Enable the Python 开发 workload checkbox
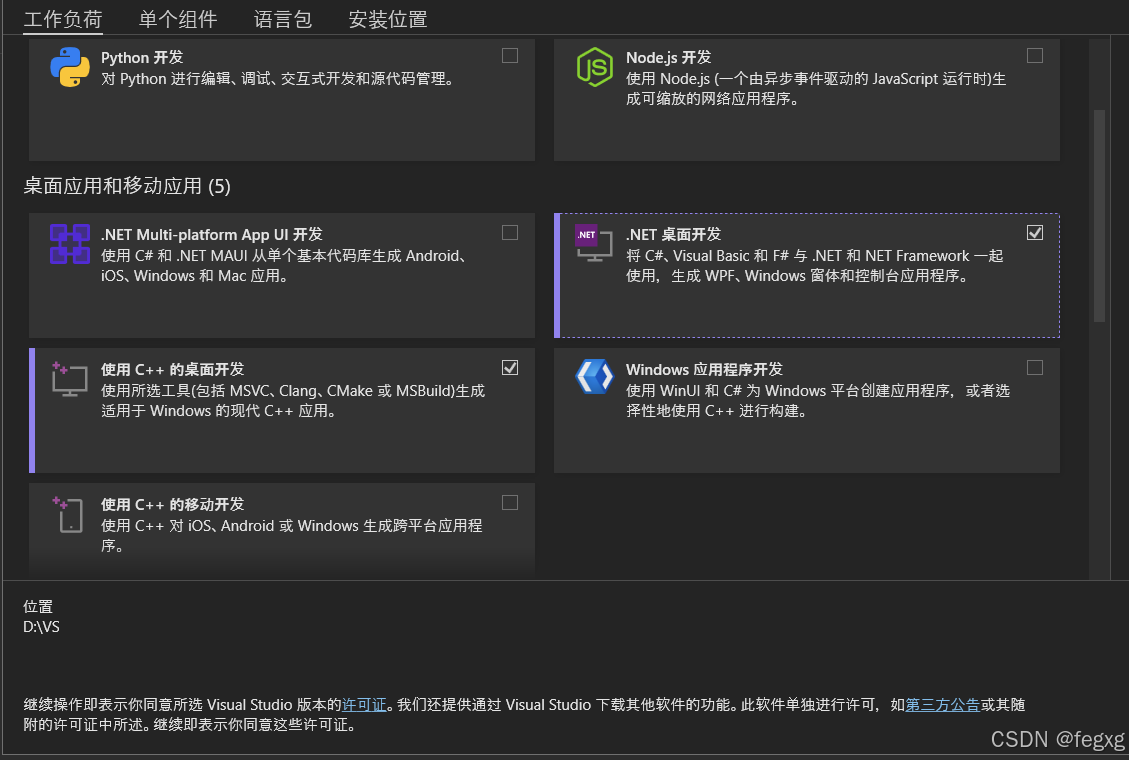 click(x=510, y=55)
